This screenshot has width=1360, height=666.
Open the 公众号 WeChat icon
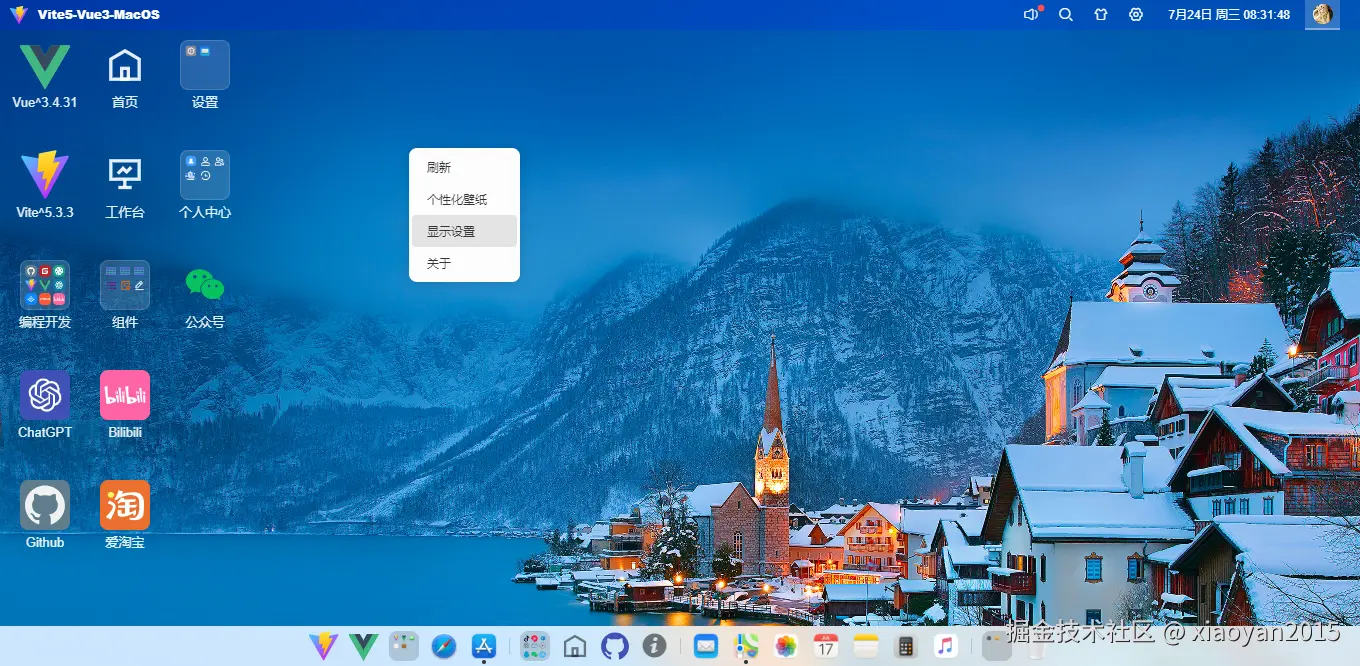click(x=204, y=283)
